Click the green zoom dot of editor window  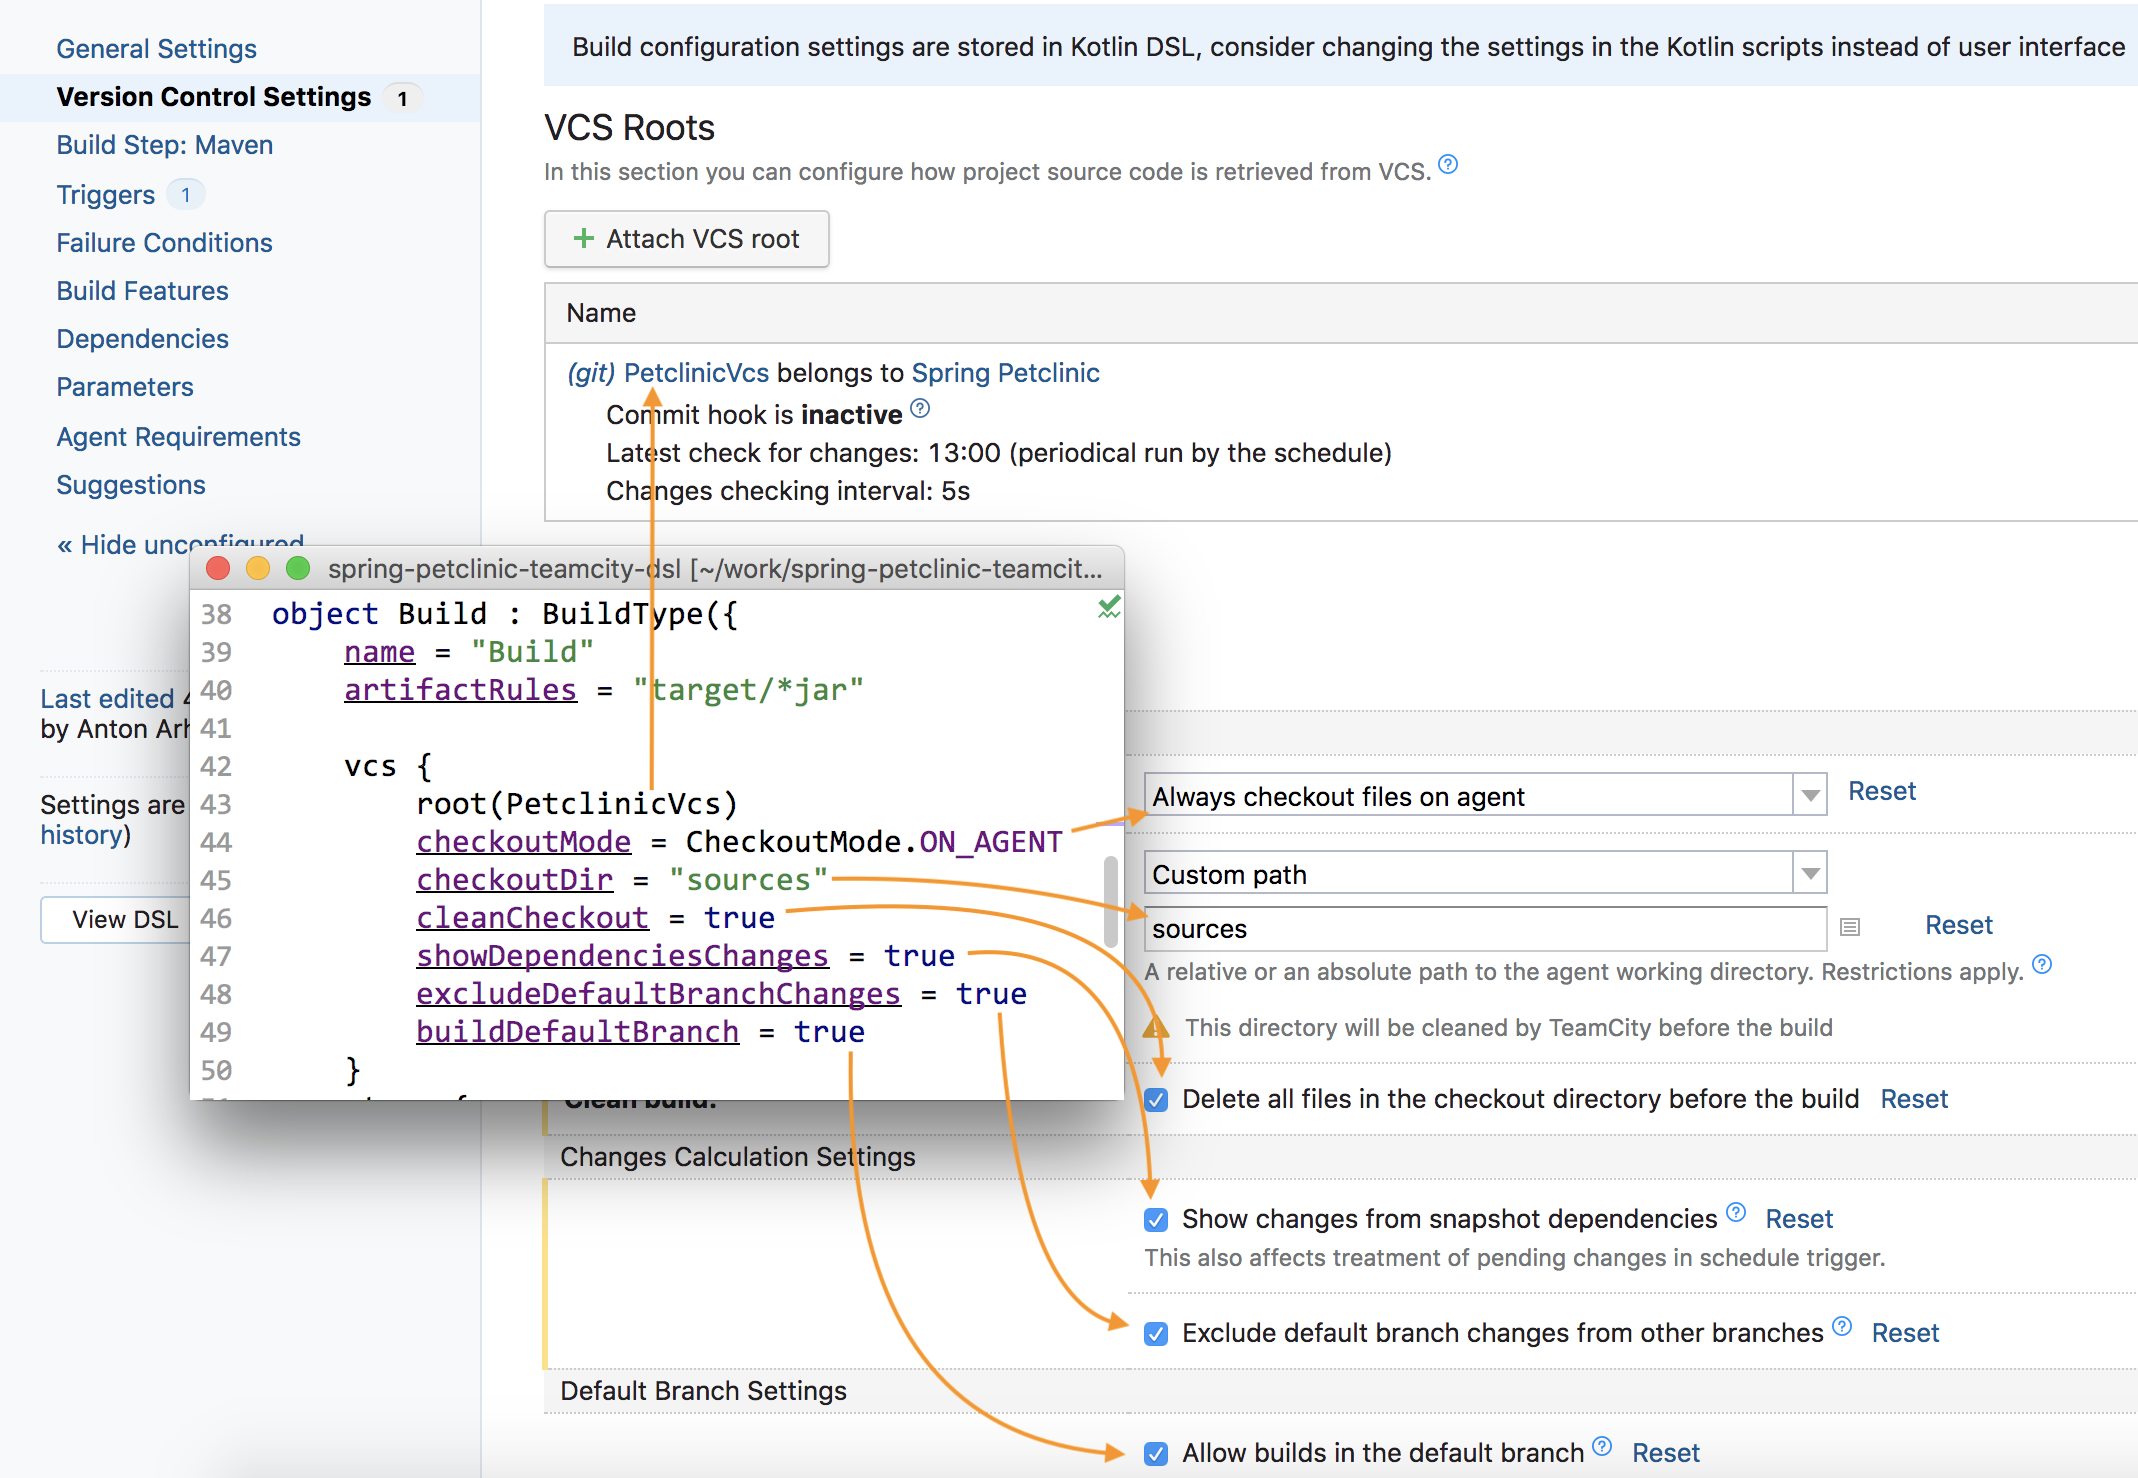pyautogui.click(x=298, y=568)
